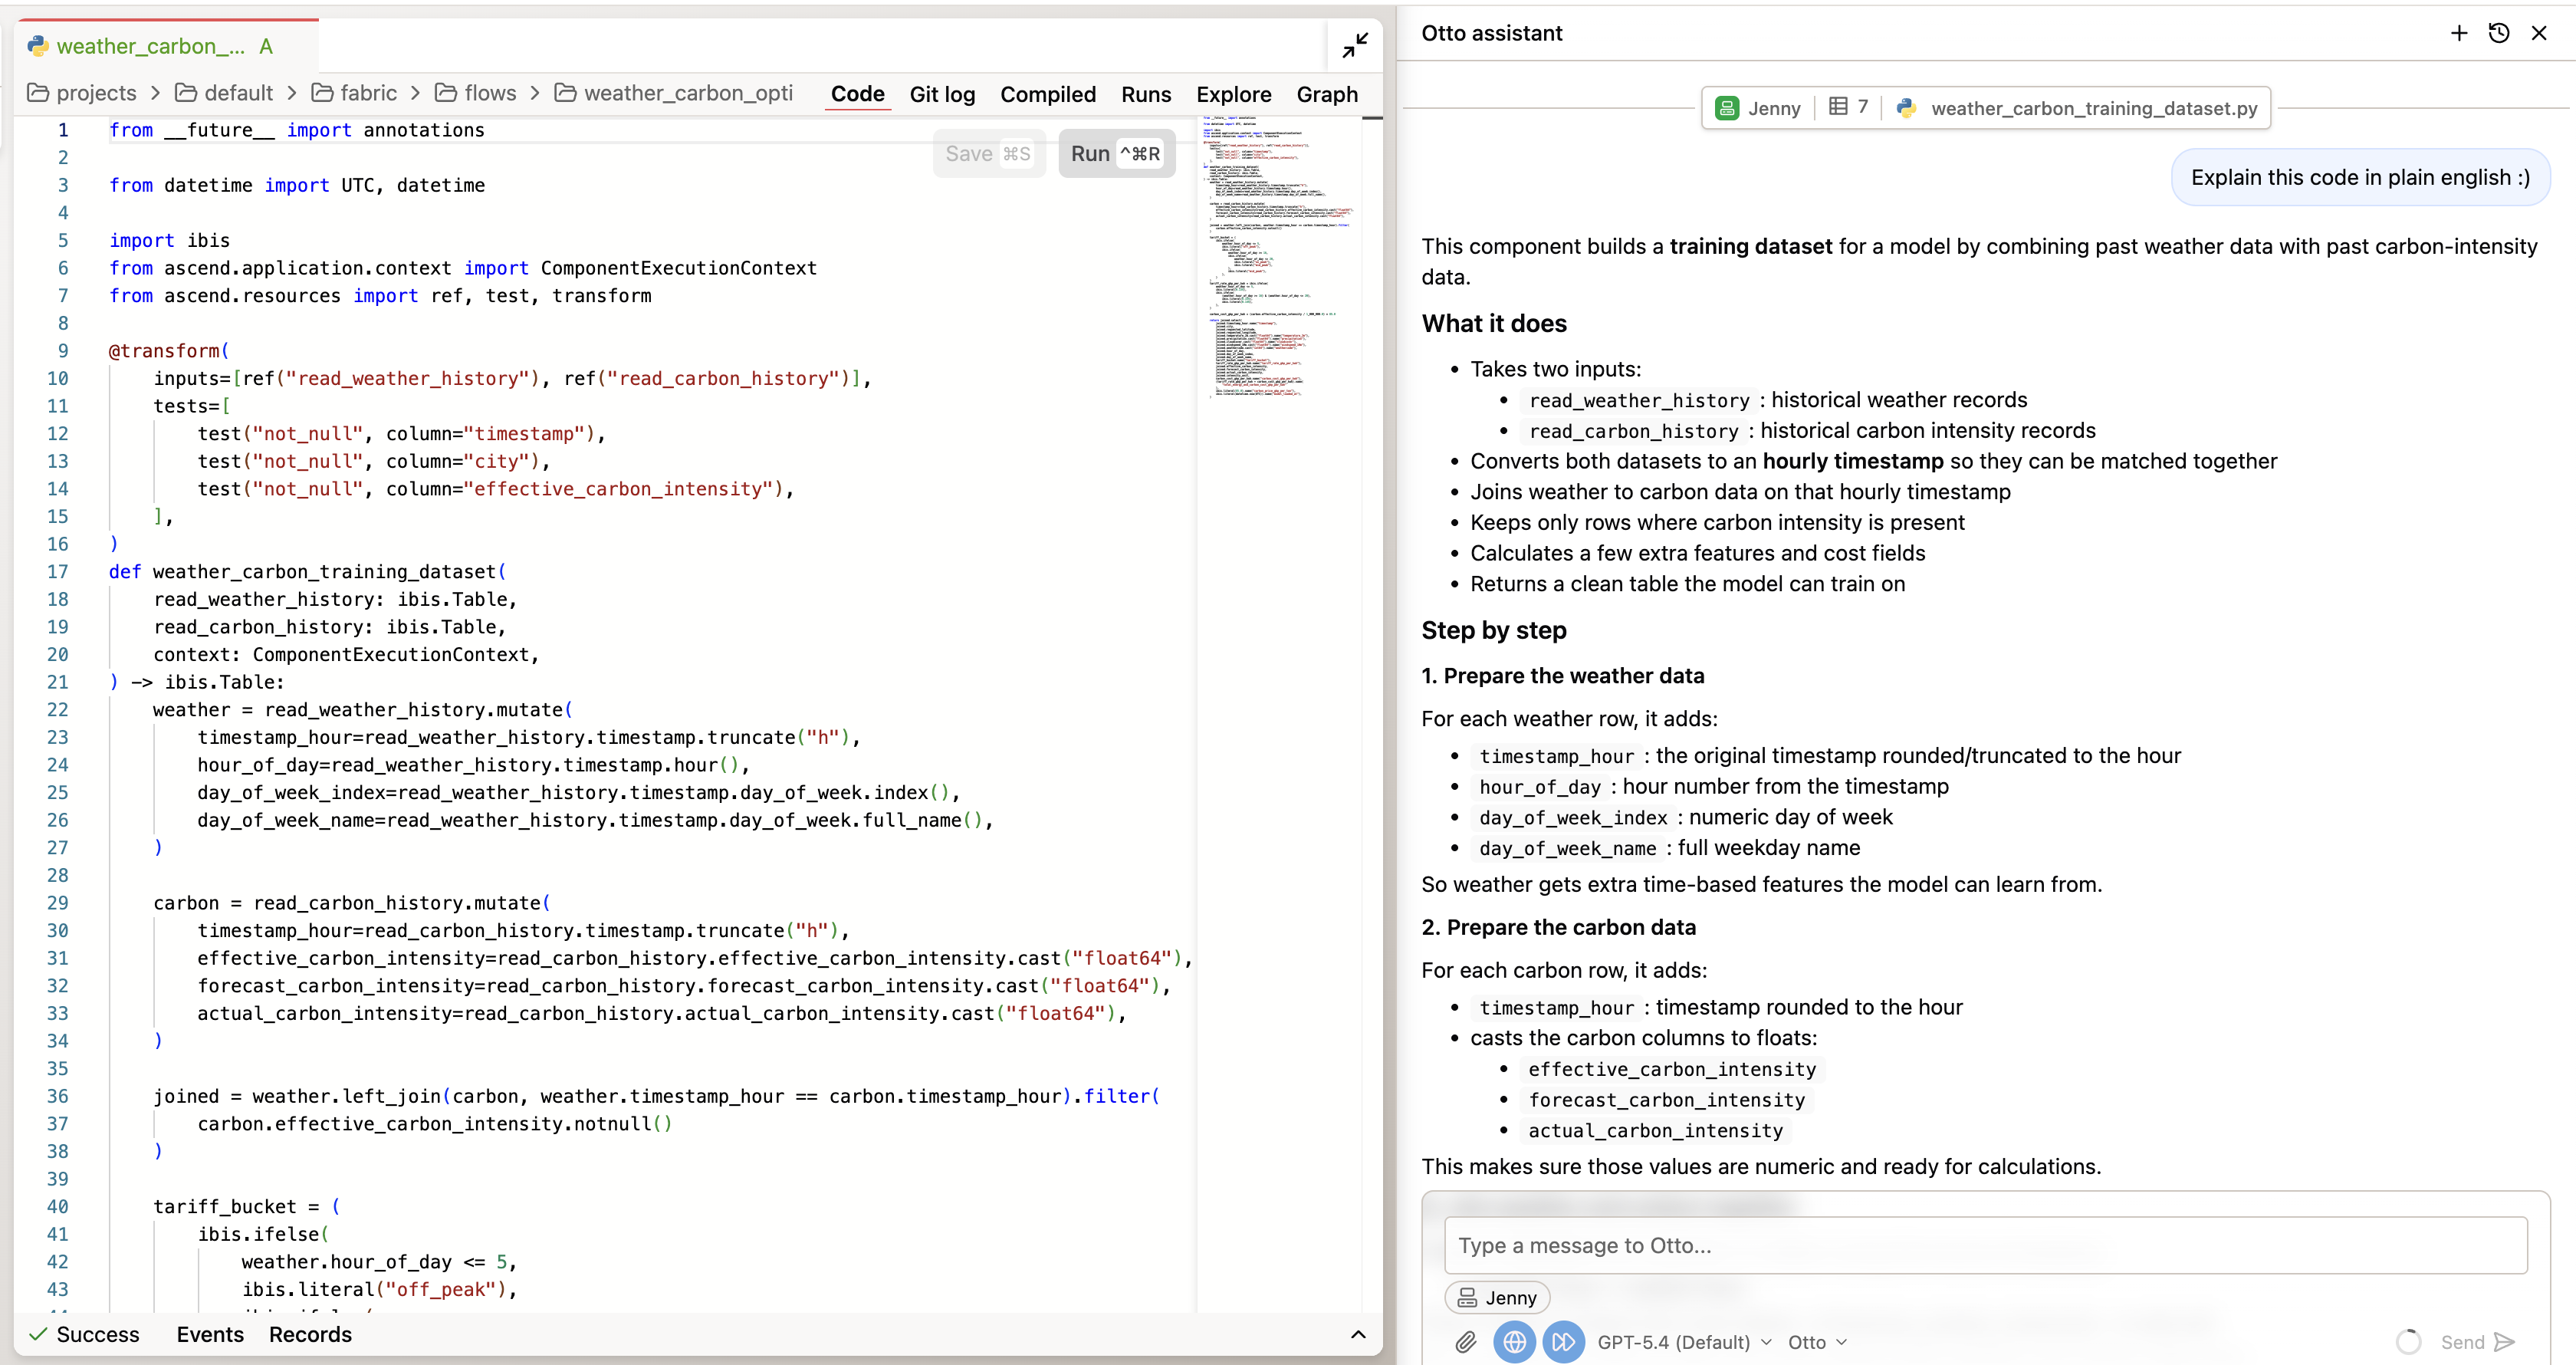Click the 'Step by step' heading
This screenshot has height=1365, width=2576.
[1494, 631]
